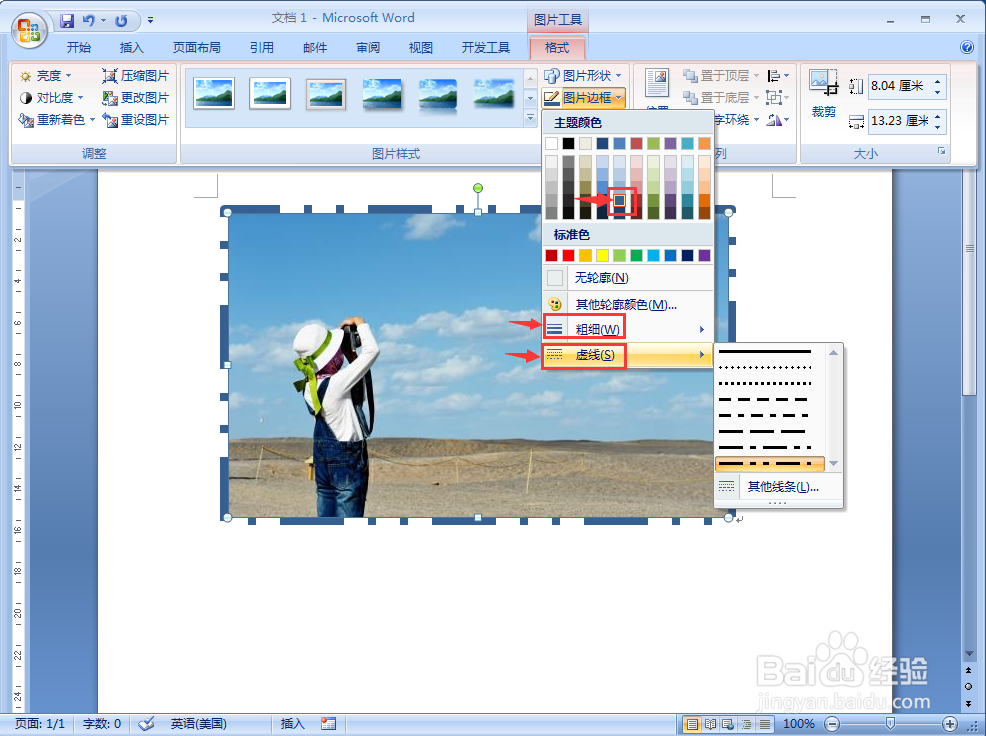Open the group objects dropdown
986x736 pixels.
point(778,98)
